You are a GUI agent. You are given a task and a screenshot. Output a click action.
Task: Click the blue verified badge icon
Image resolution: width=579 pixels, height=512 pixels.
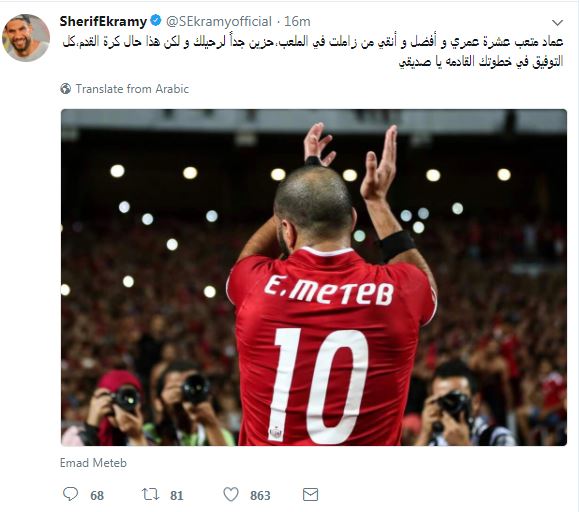tap(156, 21)
